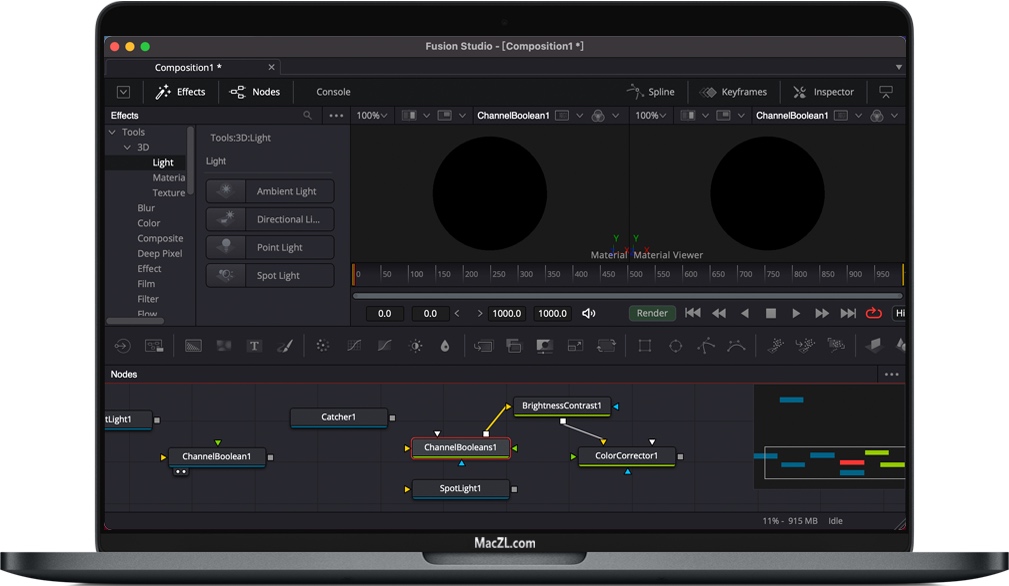Select the Rectangle mask tool
The height and width of the screenshot is (586, 1009).
(x=645, y=346)
